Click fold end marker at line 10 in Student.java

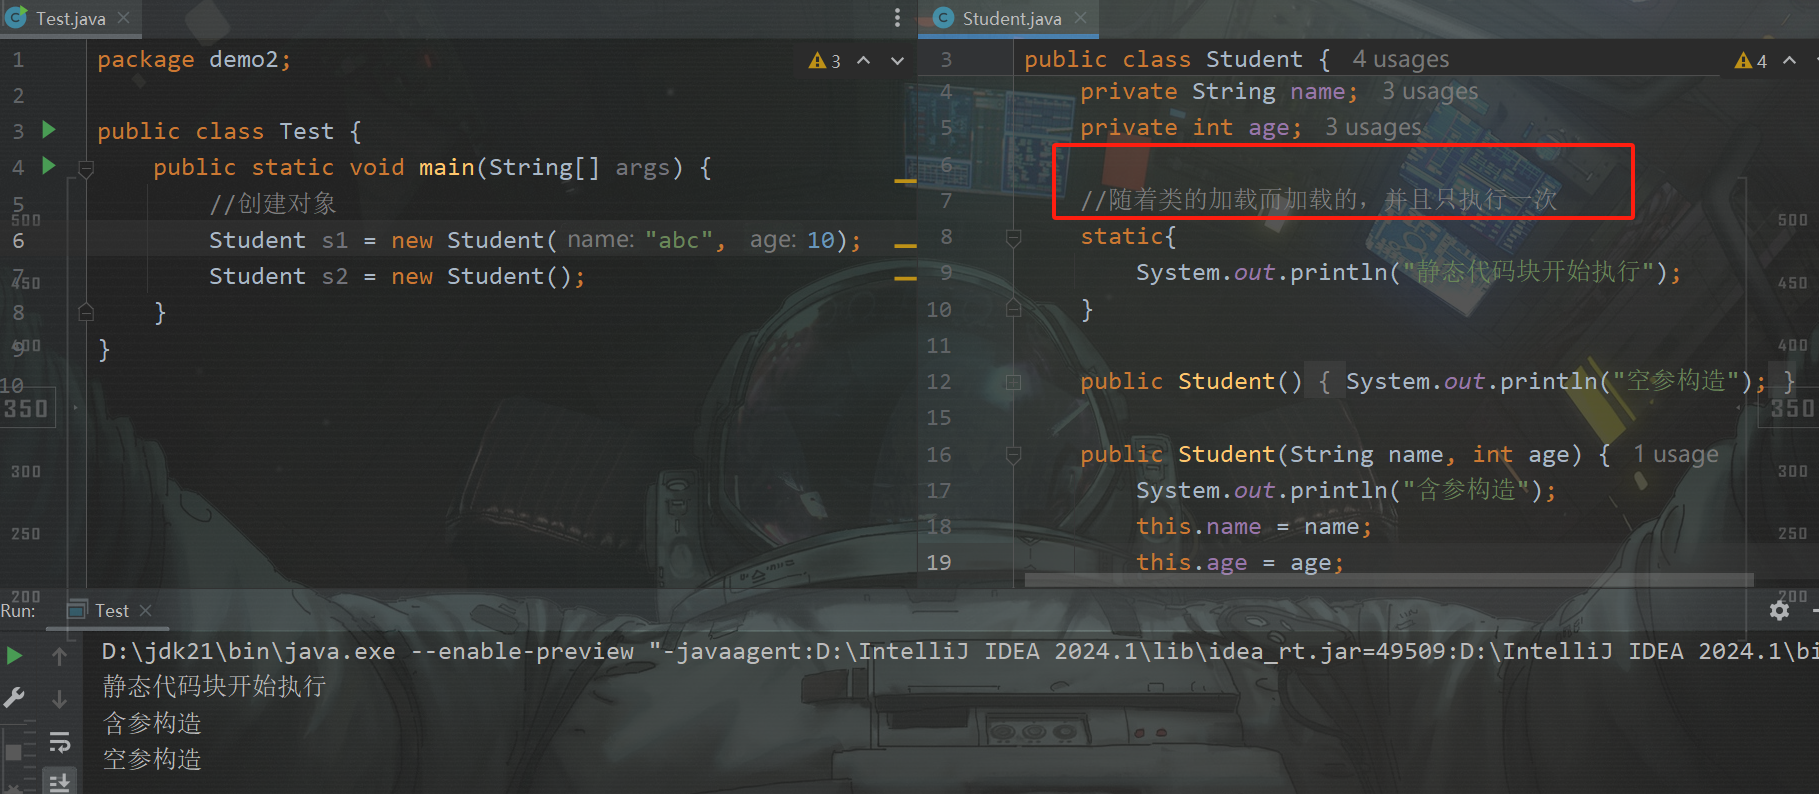point(1013,310)
